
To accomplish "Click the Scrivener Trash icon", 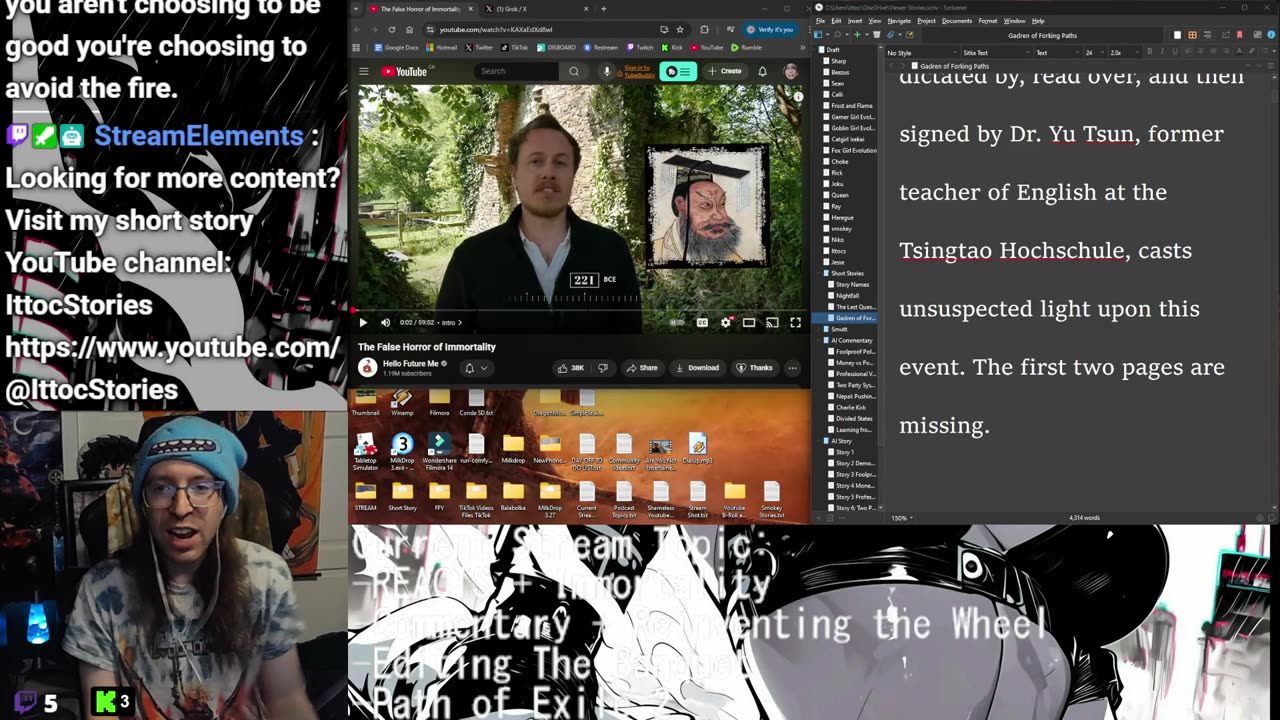I will coord(877,35).
